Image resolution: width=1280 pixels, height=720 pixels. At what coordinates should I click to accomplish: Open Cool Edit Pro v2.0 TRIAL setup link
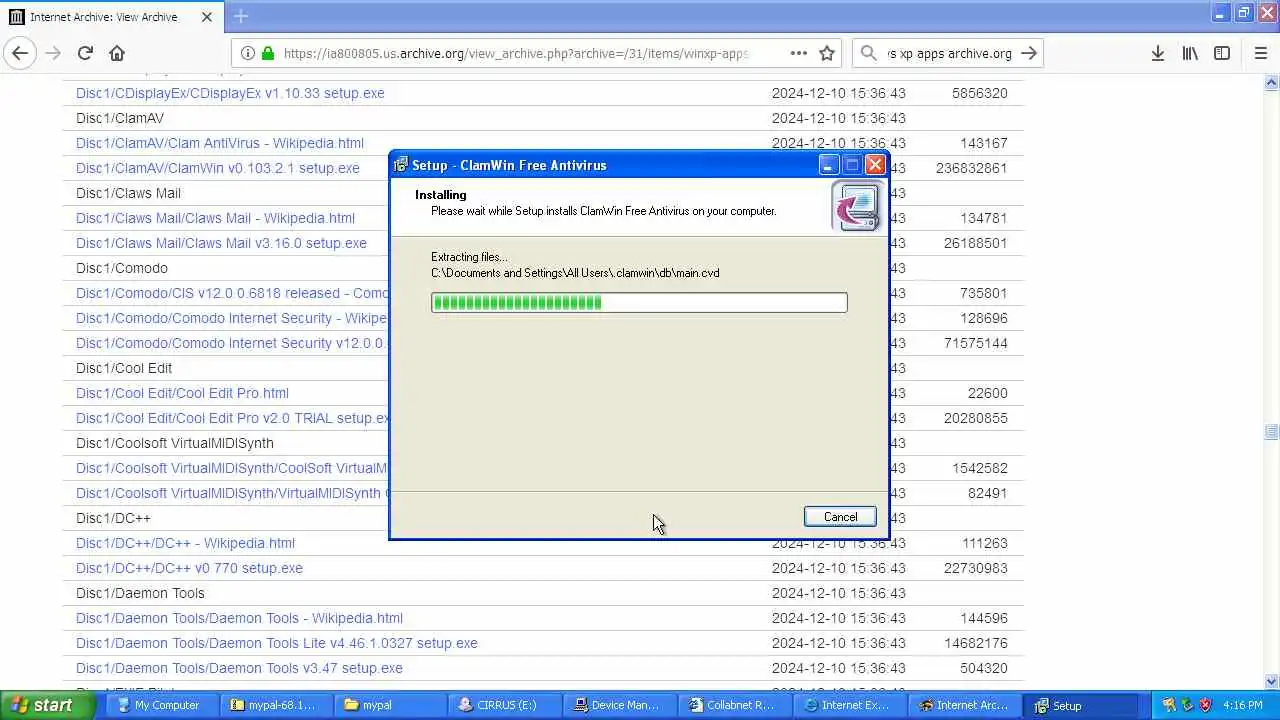232,418
